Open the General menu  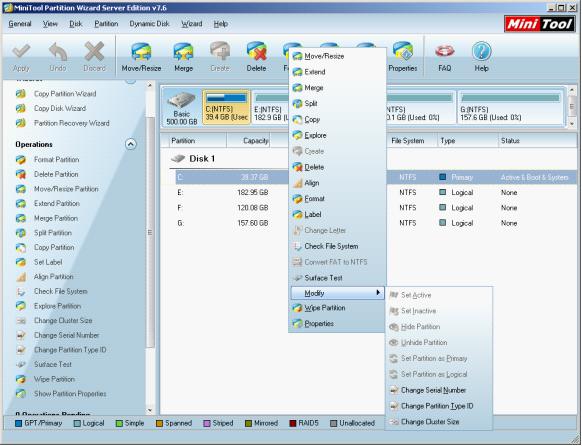point(20,24)
